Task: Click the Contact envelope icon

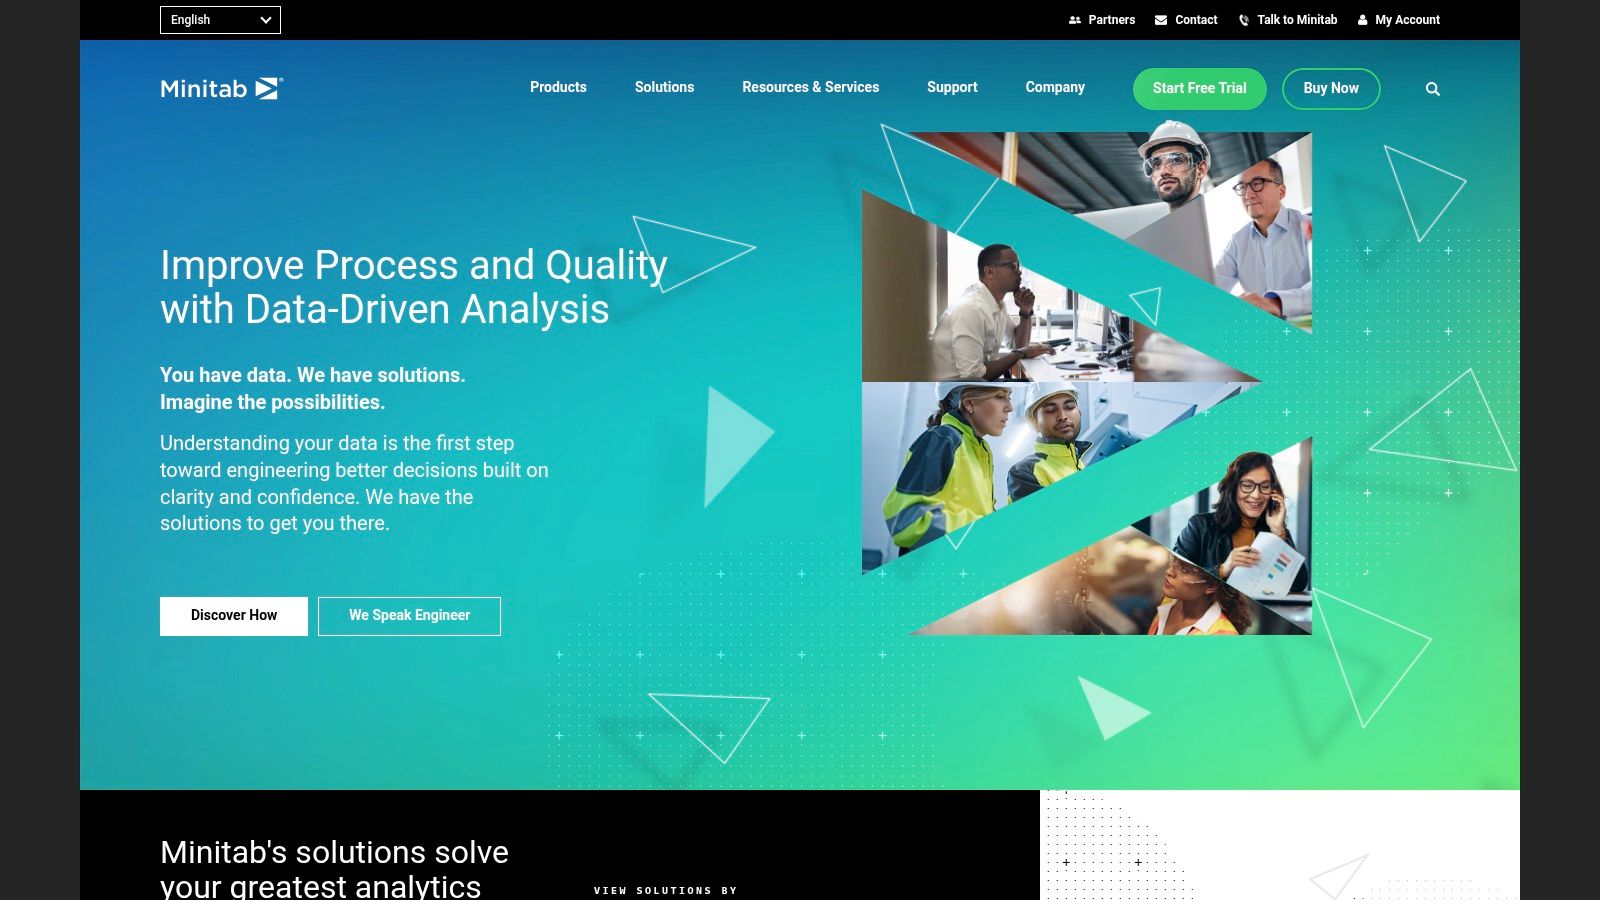Action: pyautogui.click(x=1161, y=20)
